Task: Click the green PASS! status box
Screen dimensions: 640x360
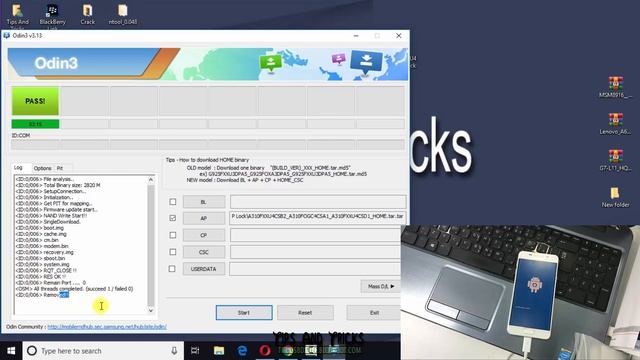Action: pos(35,101)
